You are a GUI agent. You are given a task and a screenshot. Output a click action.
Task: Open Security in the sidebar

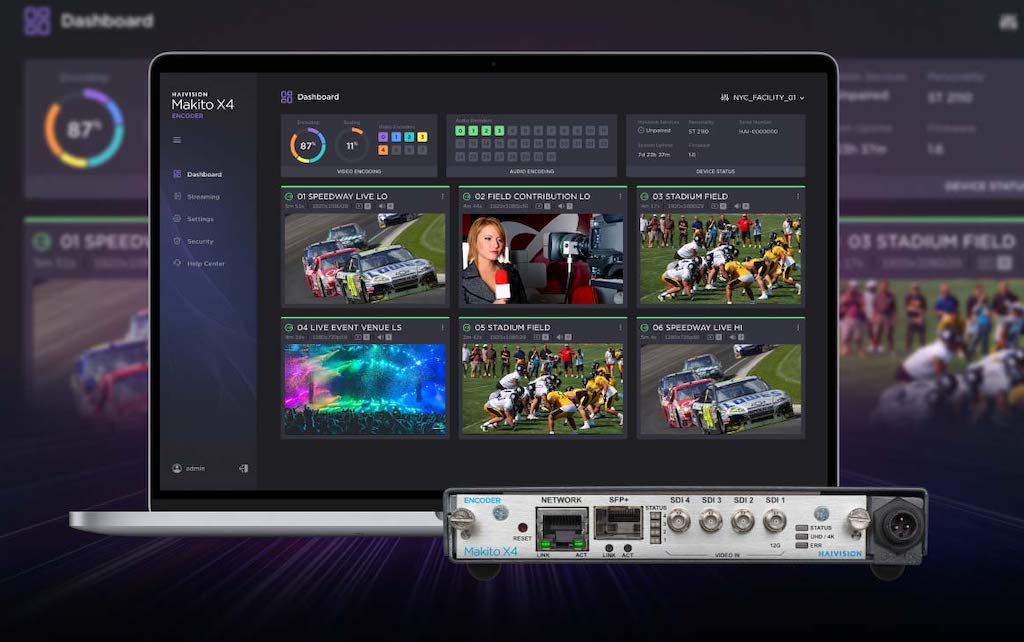pos(193,241)
